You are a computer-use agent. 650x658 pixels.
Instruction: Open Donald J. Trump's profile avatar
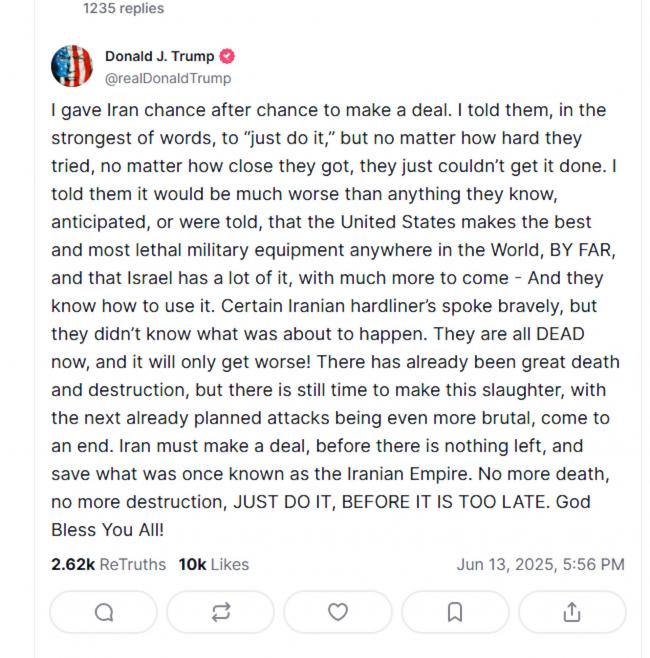(72, 66)
